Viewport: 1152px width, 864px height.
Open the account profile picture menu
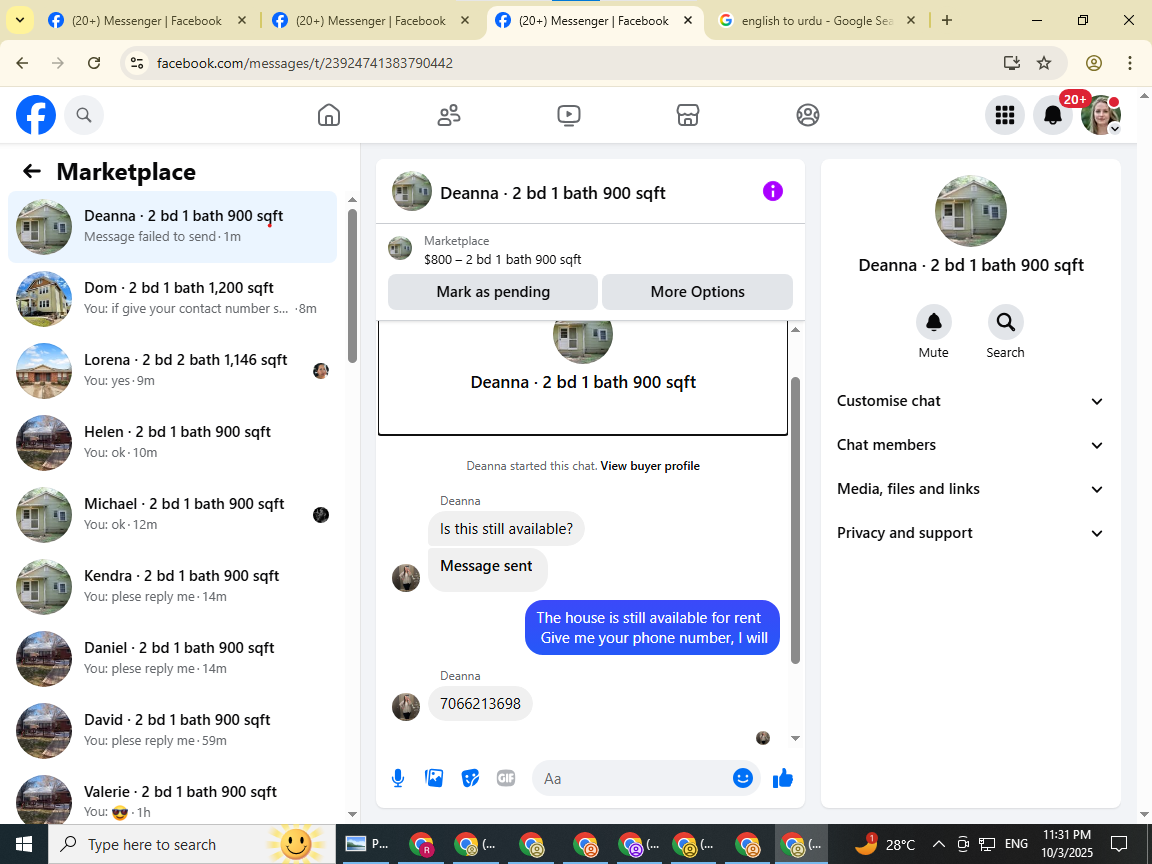[x=1101, y=115]
